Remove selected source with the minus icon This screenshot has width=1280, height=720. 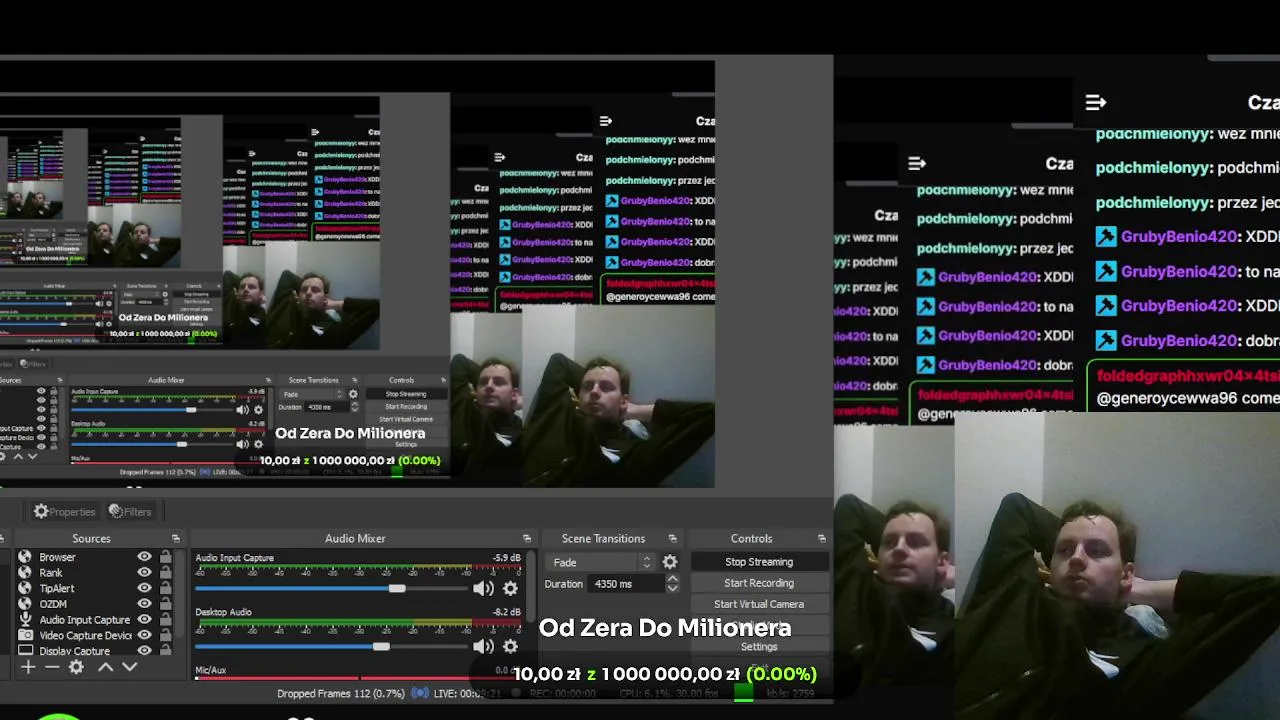[52, 667]
